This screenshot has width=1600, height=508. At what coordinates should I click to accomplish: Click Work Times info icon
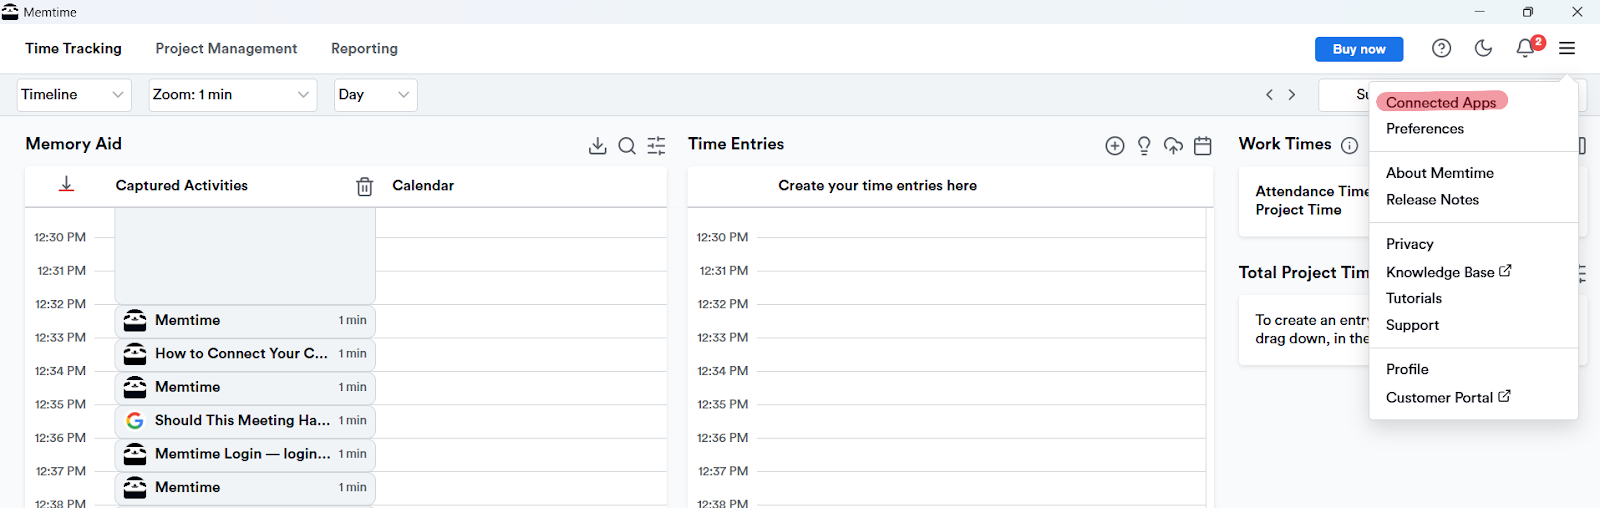(1349, 146)
